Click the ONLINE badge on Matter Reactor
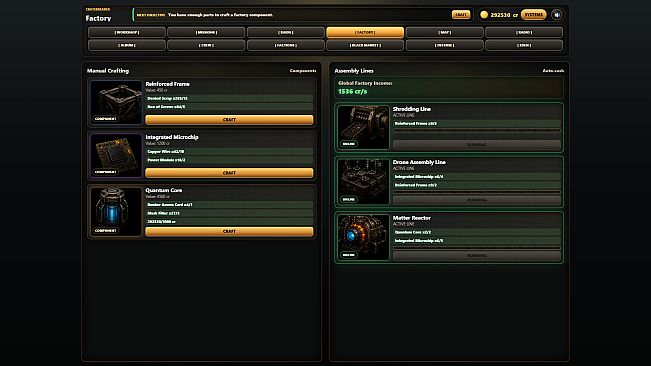651x366 pixels. click(349, 255)
